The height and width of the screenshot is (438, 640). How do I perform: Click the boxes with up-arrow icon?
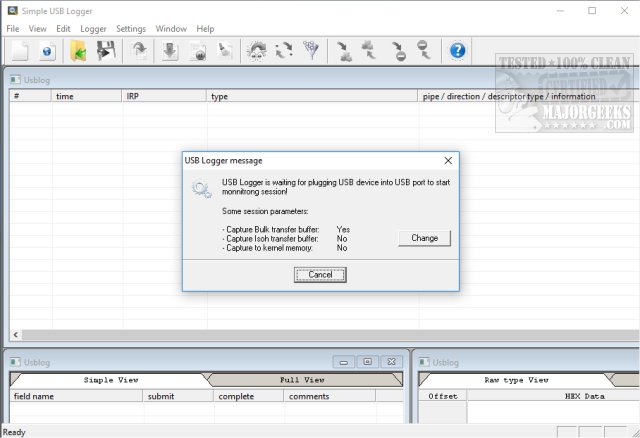369,50
